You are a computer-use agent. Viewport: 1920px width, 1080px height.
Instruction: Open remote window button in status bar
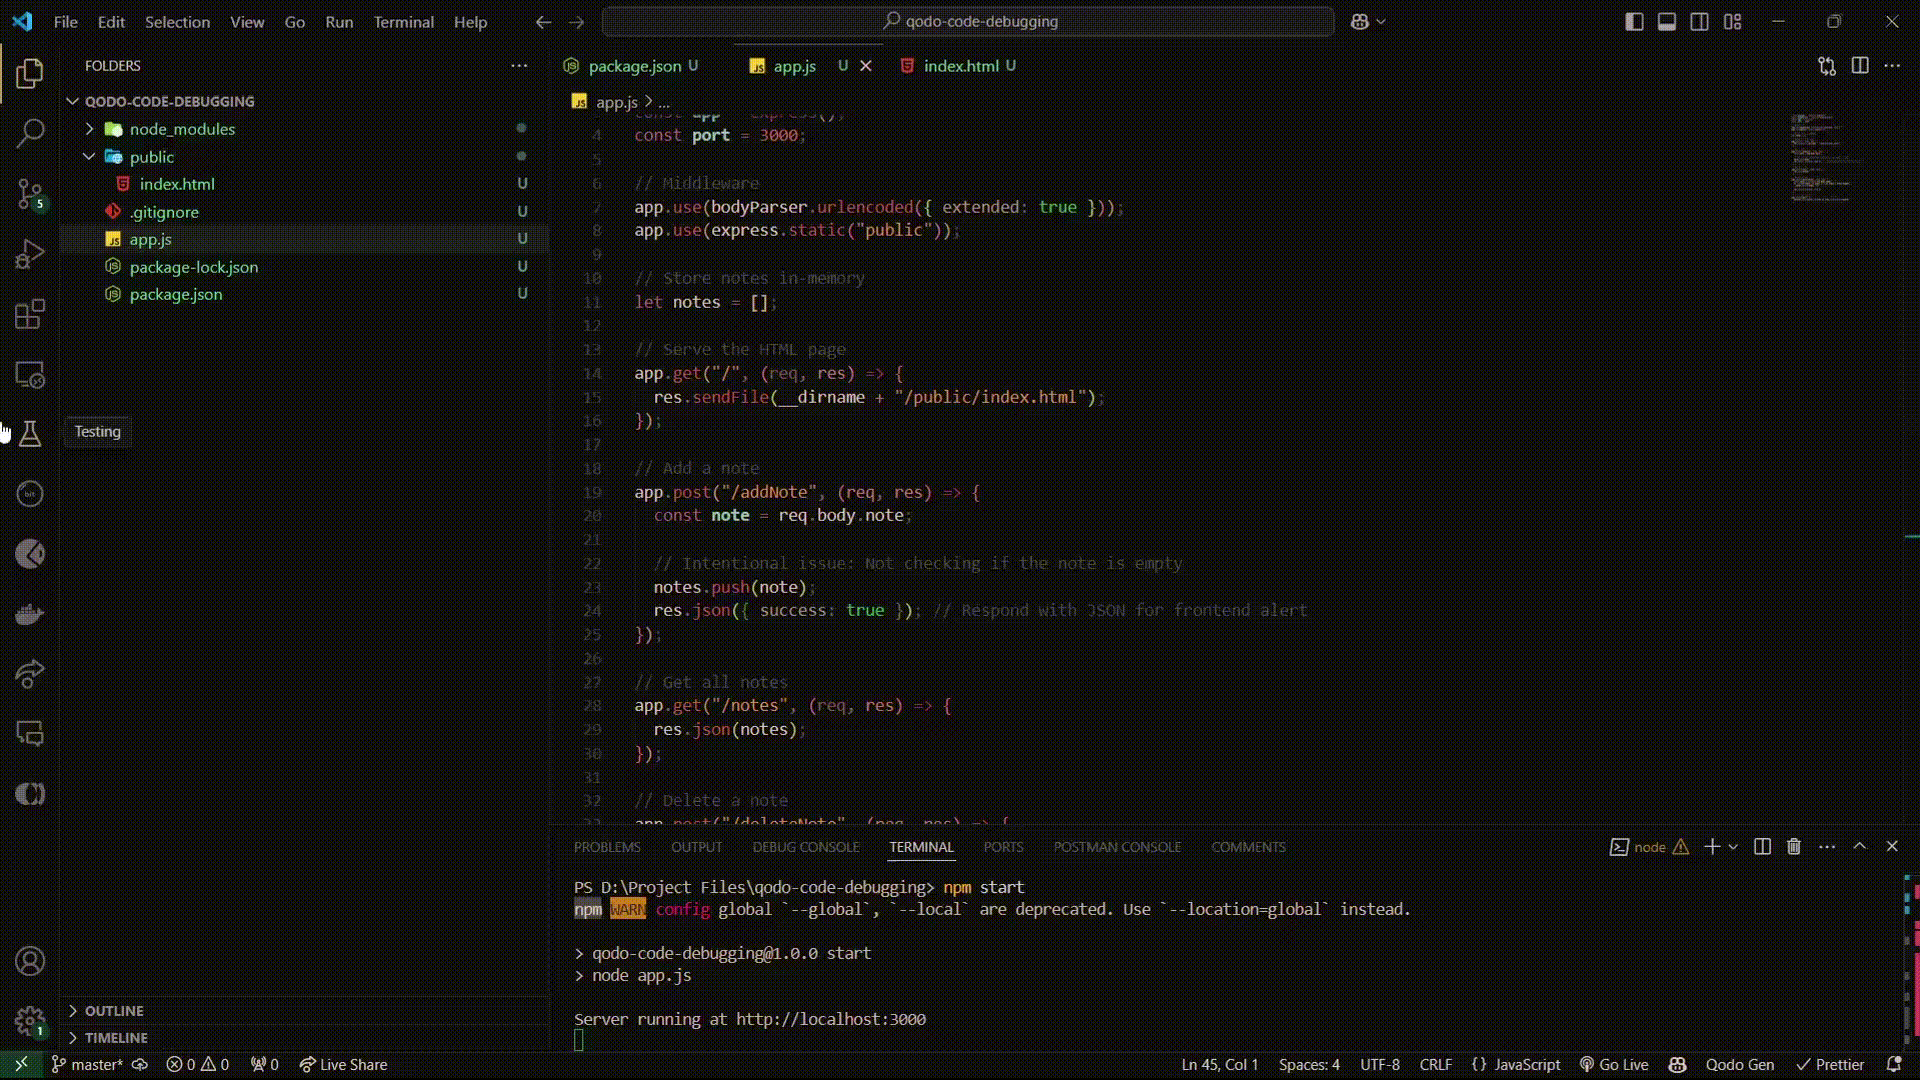[21, 1065]
